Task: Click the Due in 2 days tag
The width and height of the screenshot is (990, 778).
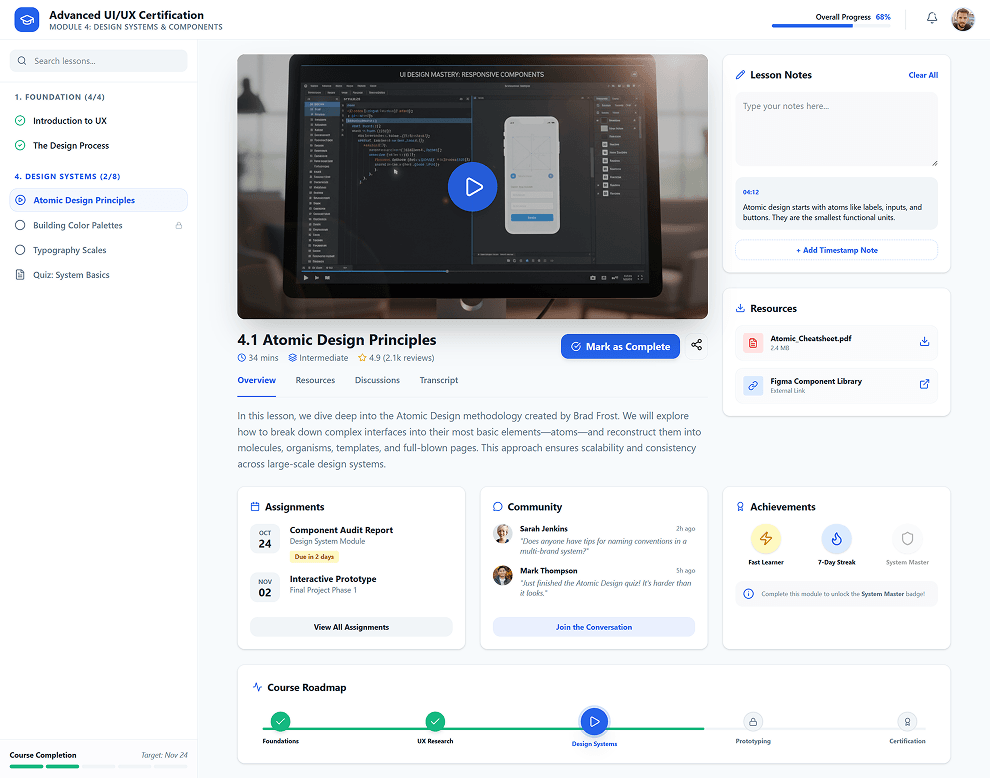Action: 314,556
